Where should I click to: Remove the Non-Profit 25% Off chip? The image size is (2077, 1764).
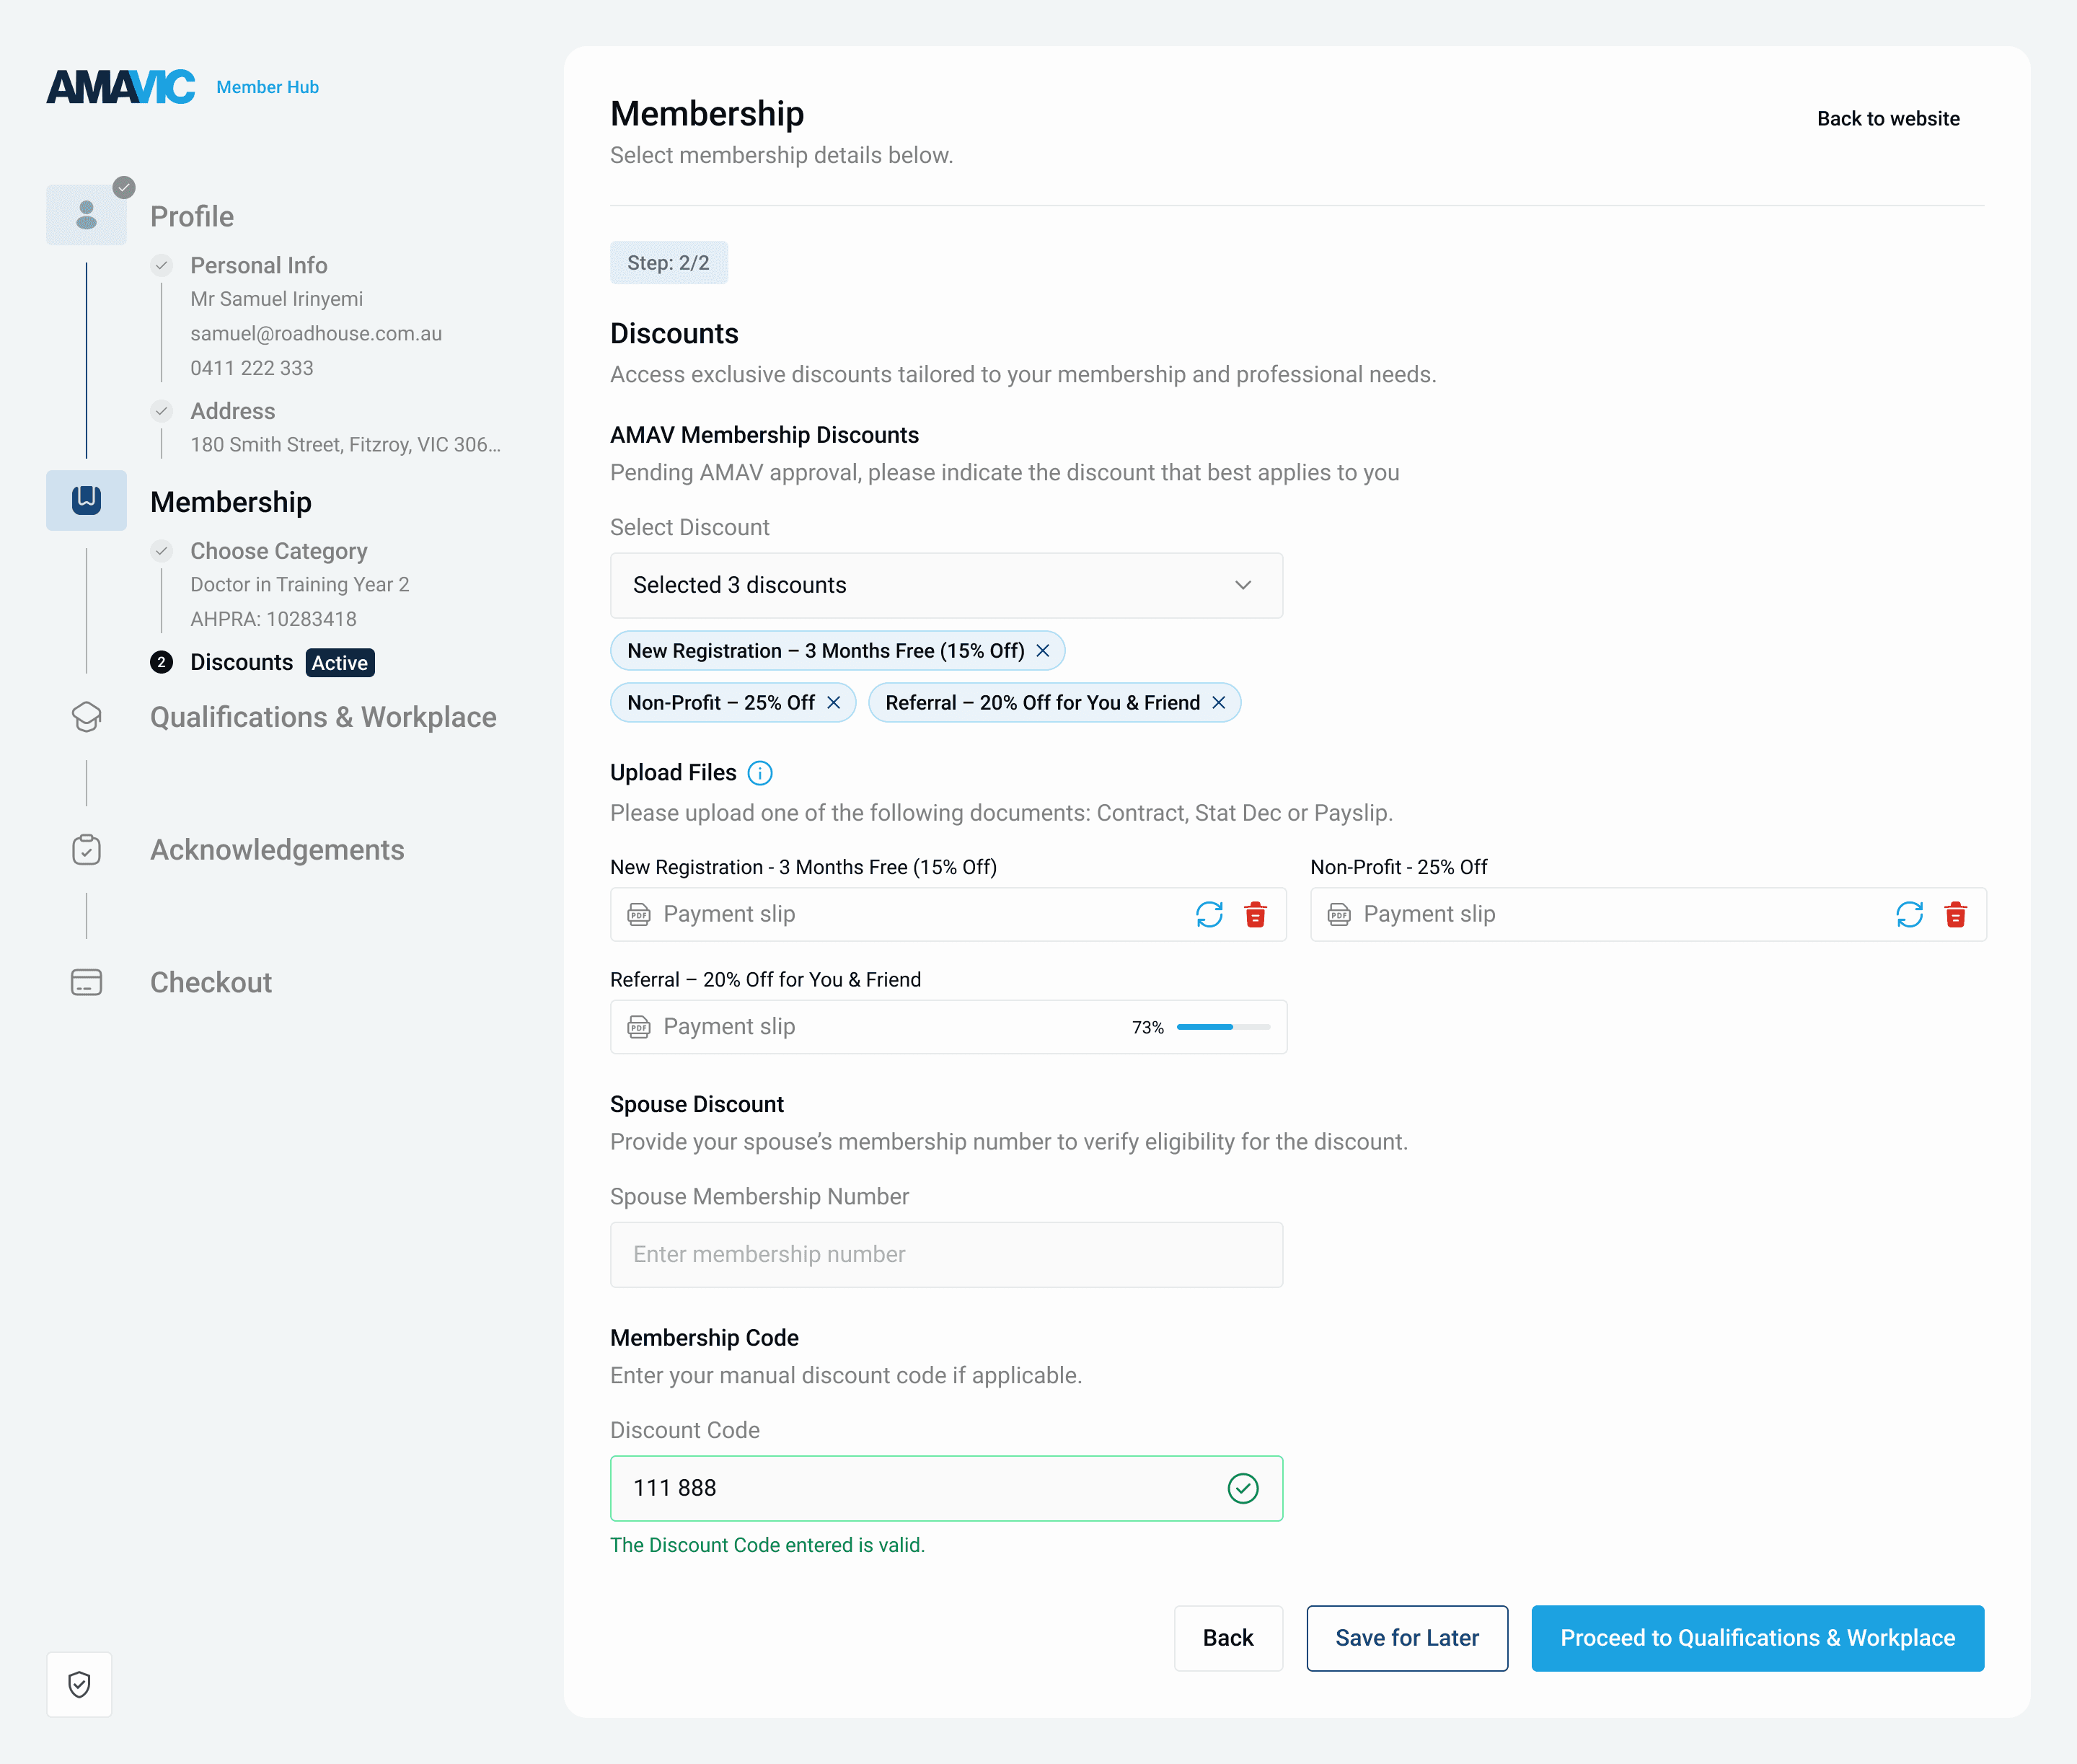click(x=833, y=703)
